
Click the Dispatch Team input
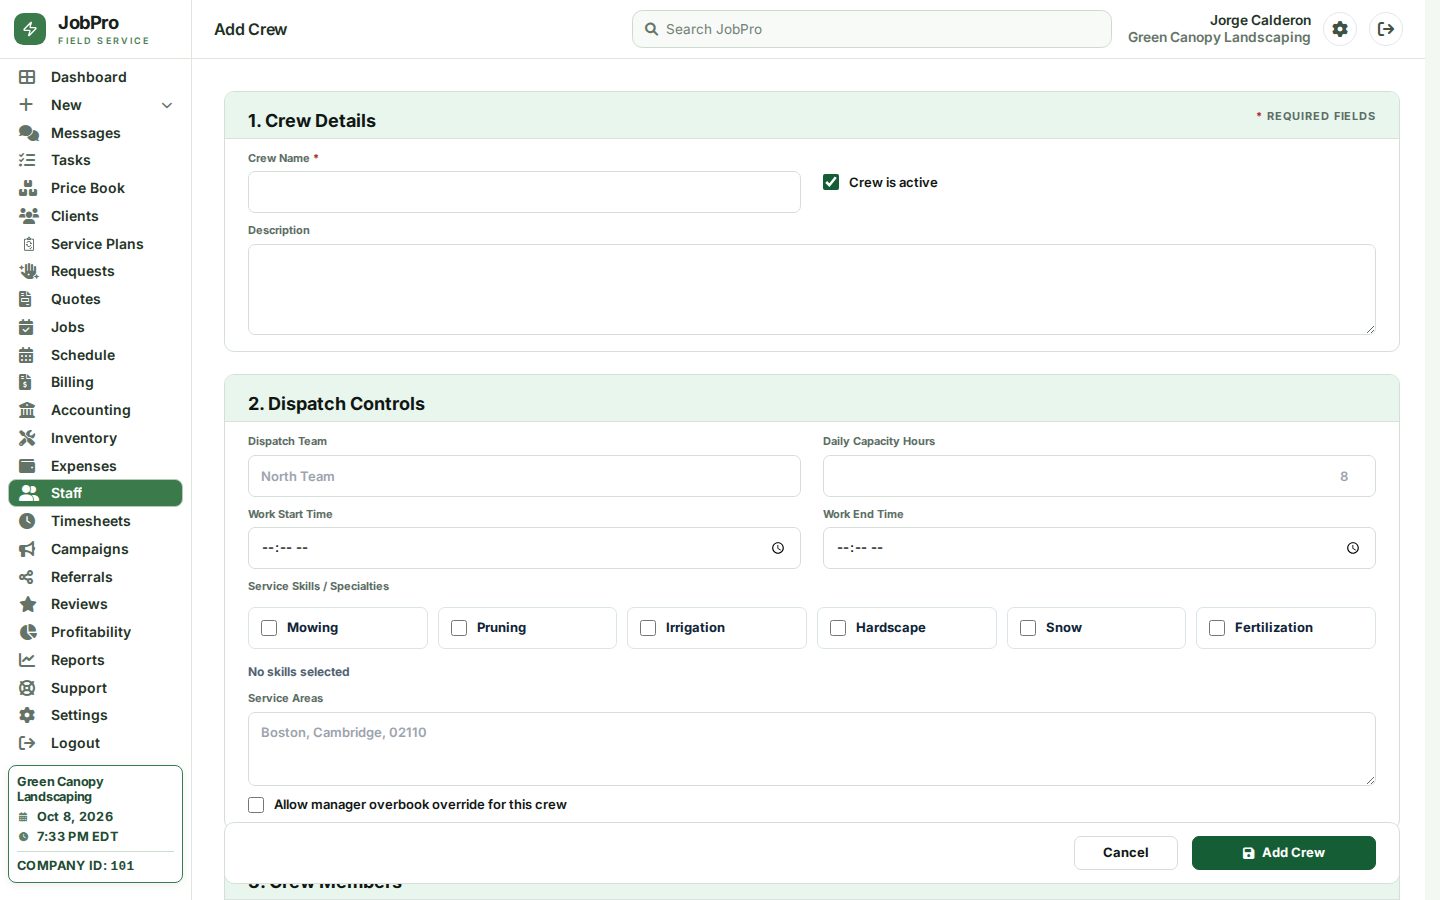coord(524,476)
